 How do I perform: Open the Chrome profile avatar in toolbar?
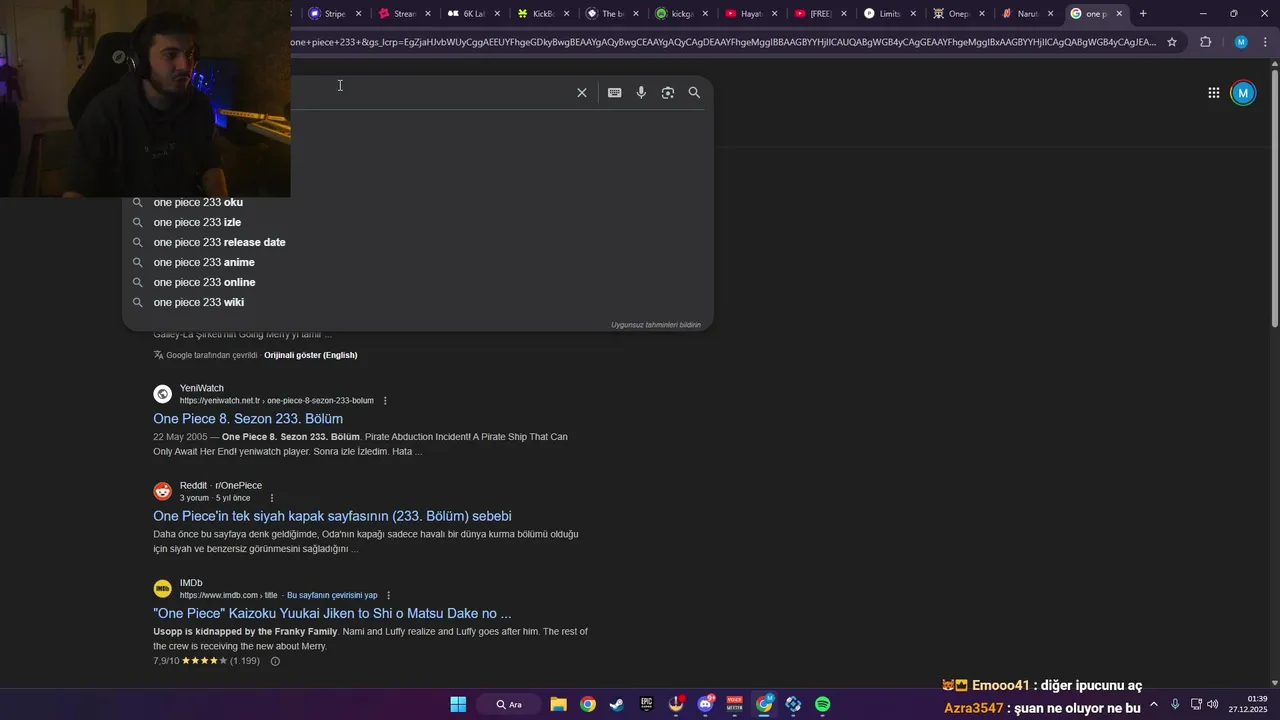pos(1241,42)
